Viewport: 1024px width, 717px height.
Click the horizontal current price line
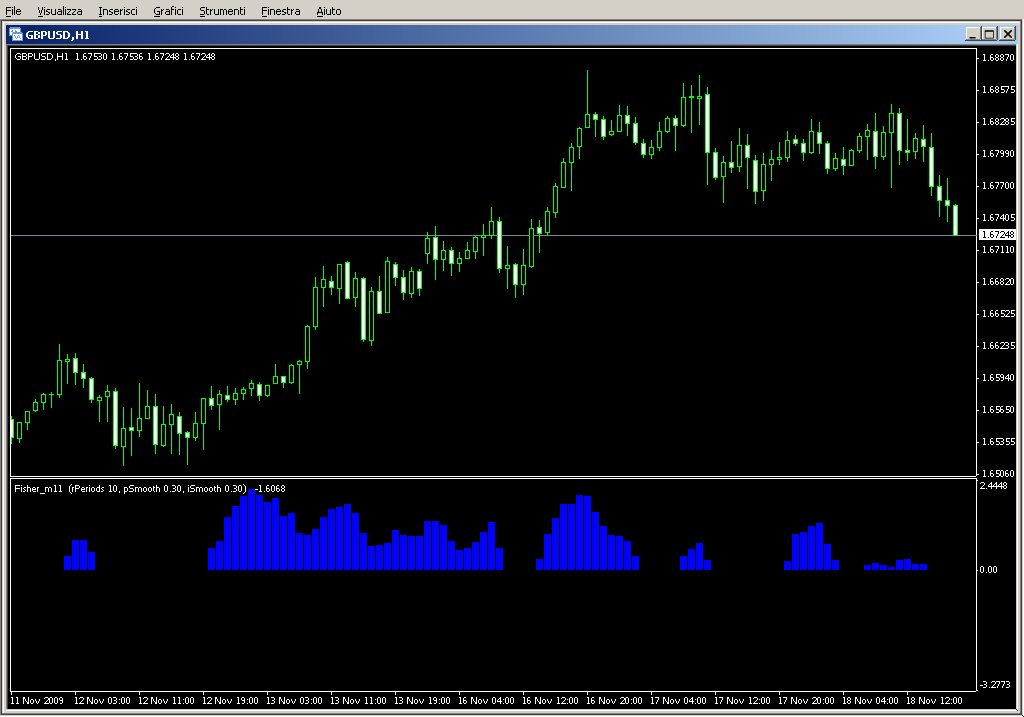coord(493,235)
